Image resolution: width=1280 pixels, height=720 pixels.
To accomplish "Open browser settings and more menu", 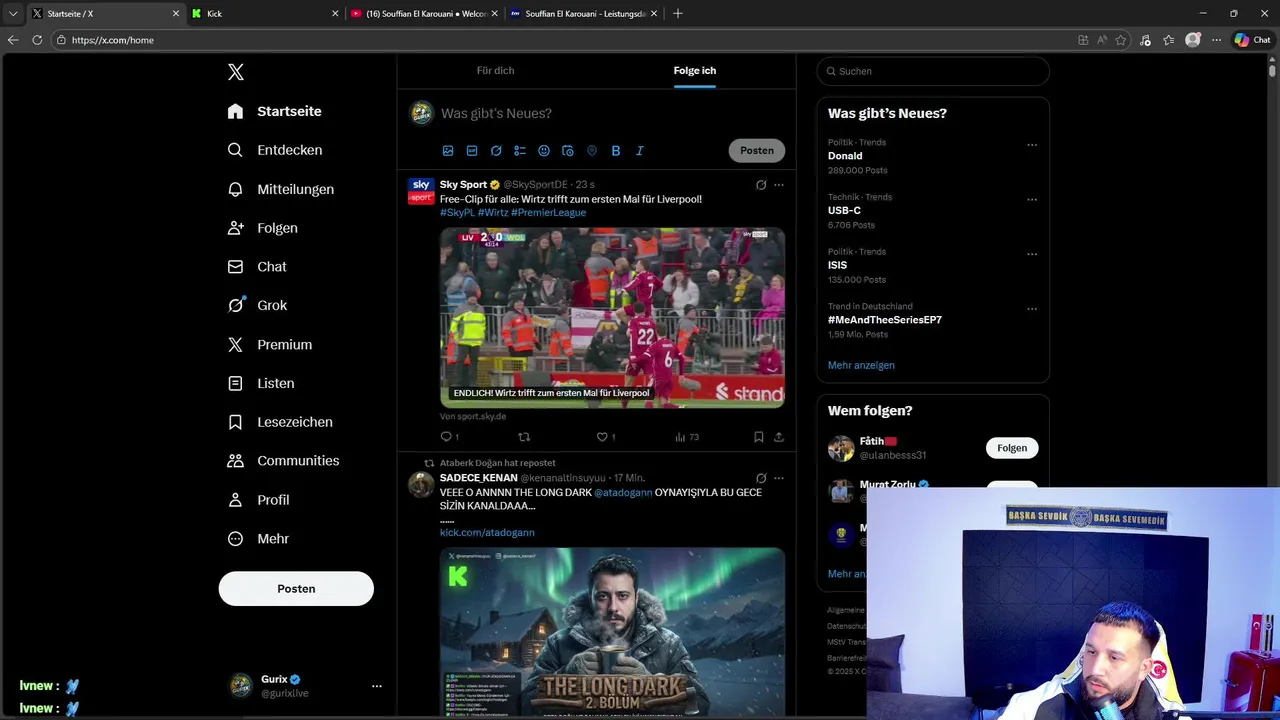I will pos(1216,40).
